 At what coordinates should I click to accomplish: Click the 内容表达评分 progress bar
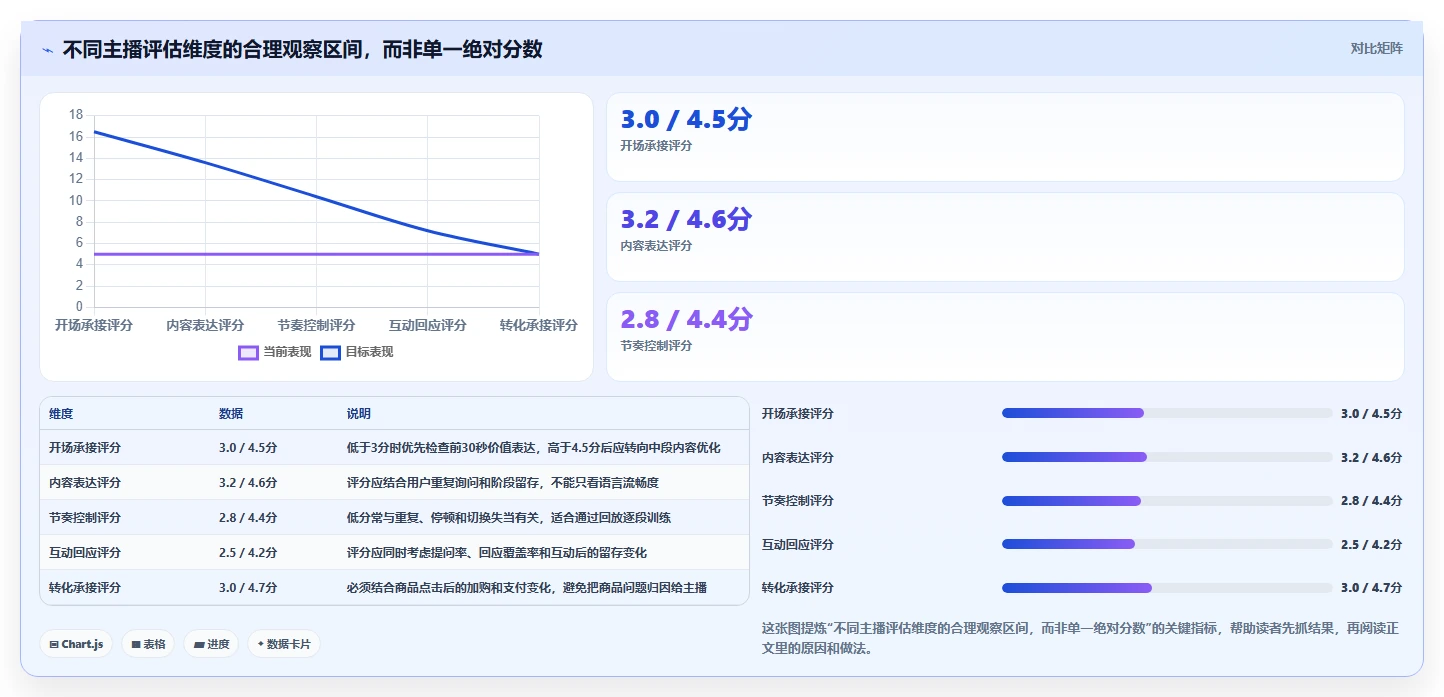coord(1167,457)
